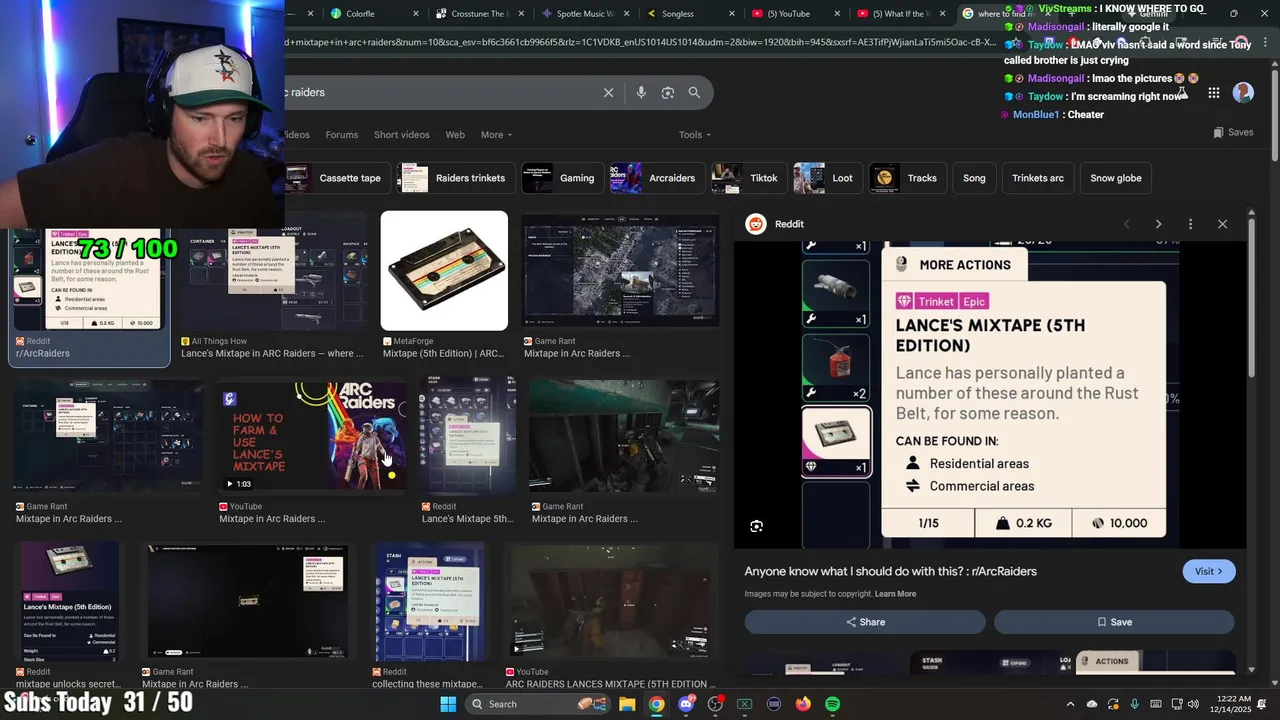Click the browser address bar URL
This screenshot has height=720, width=1280.
pyautogui.click(x=640, y=42)
